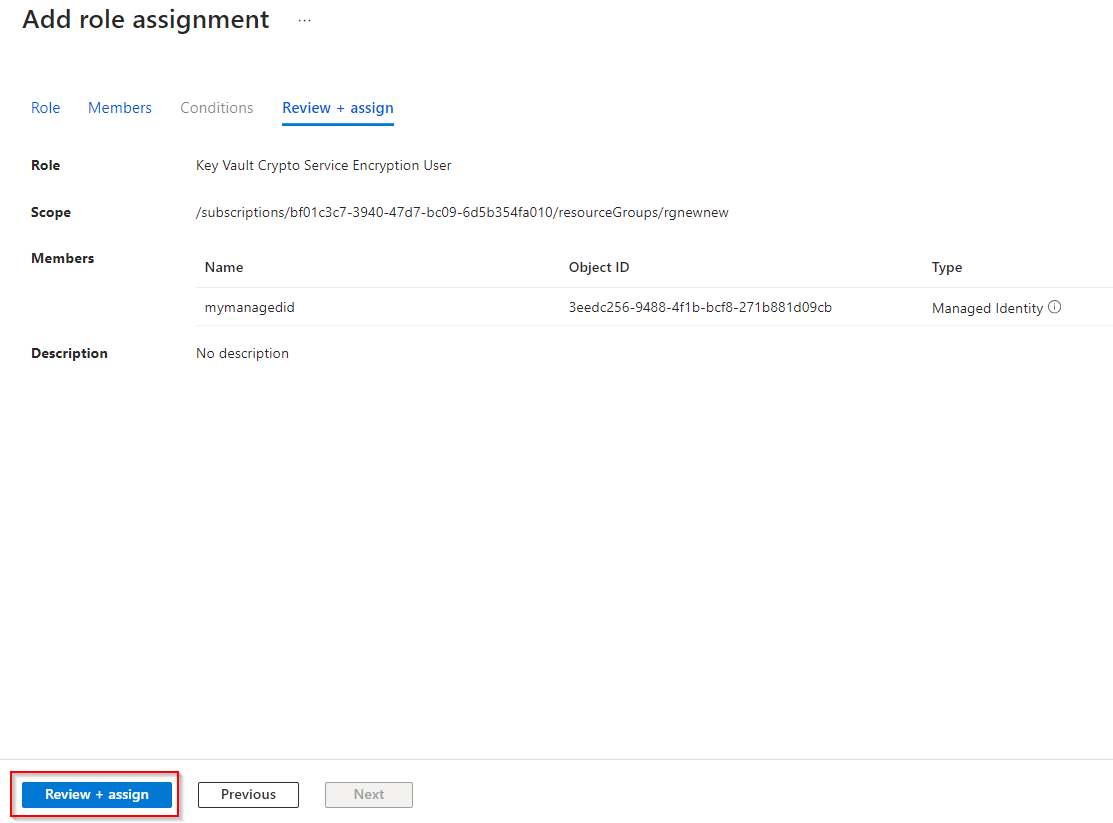Select the role name Key Vault Crypto Service Encryption User
Screen dimensions: 1113x823
click(x=324, y=165)
